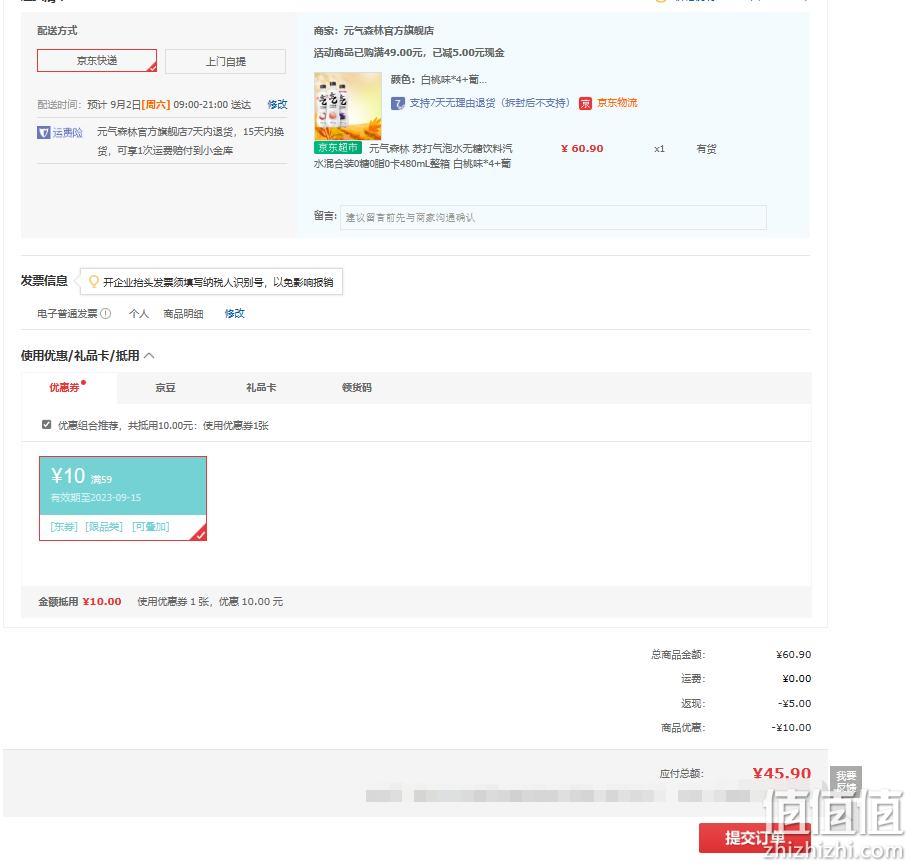Click the 金额抵用 ¥10.00 value
The image size is (913, 868).
click(102, 602)
